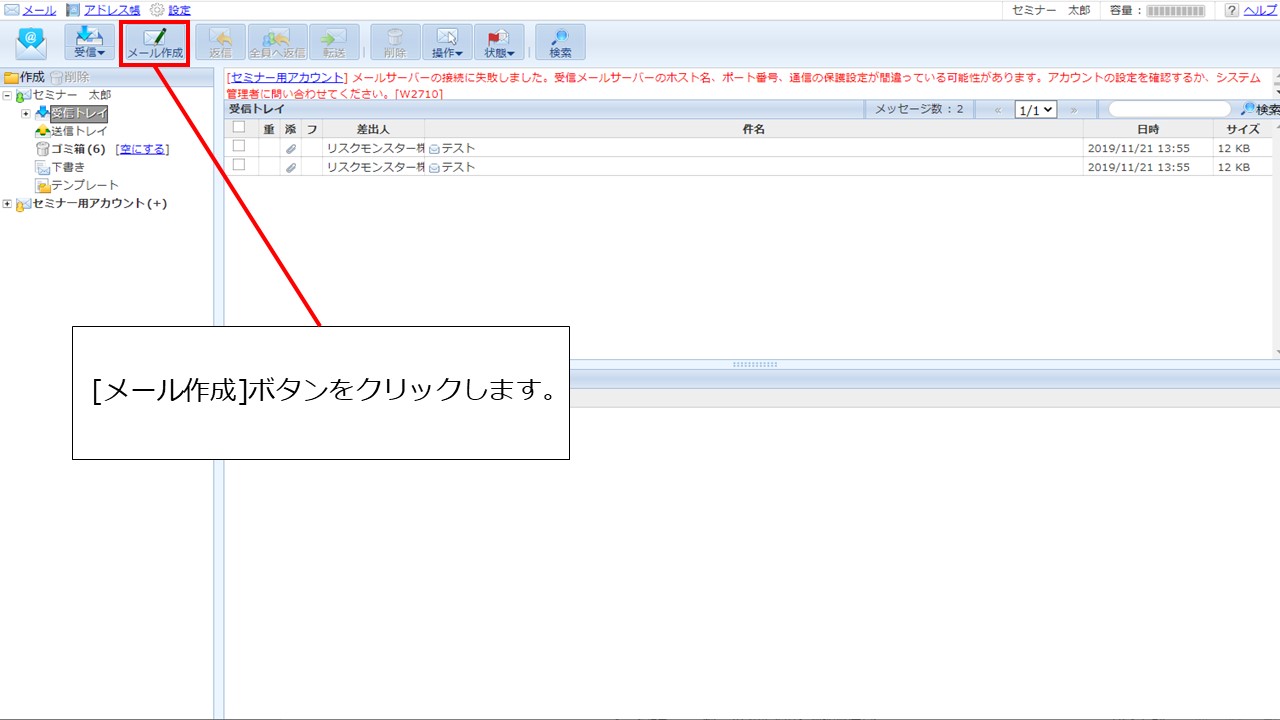Screen dimensions: 1280x720
Task: Check the second テスト message checkbox
Action: (239, 166)
